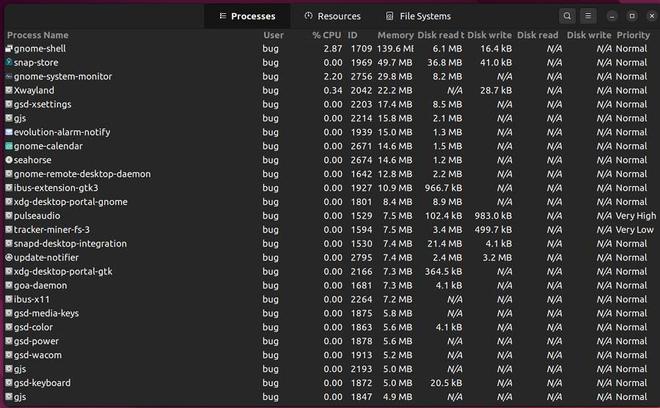Sort by % CPU column header

327,35
